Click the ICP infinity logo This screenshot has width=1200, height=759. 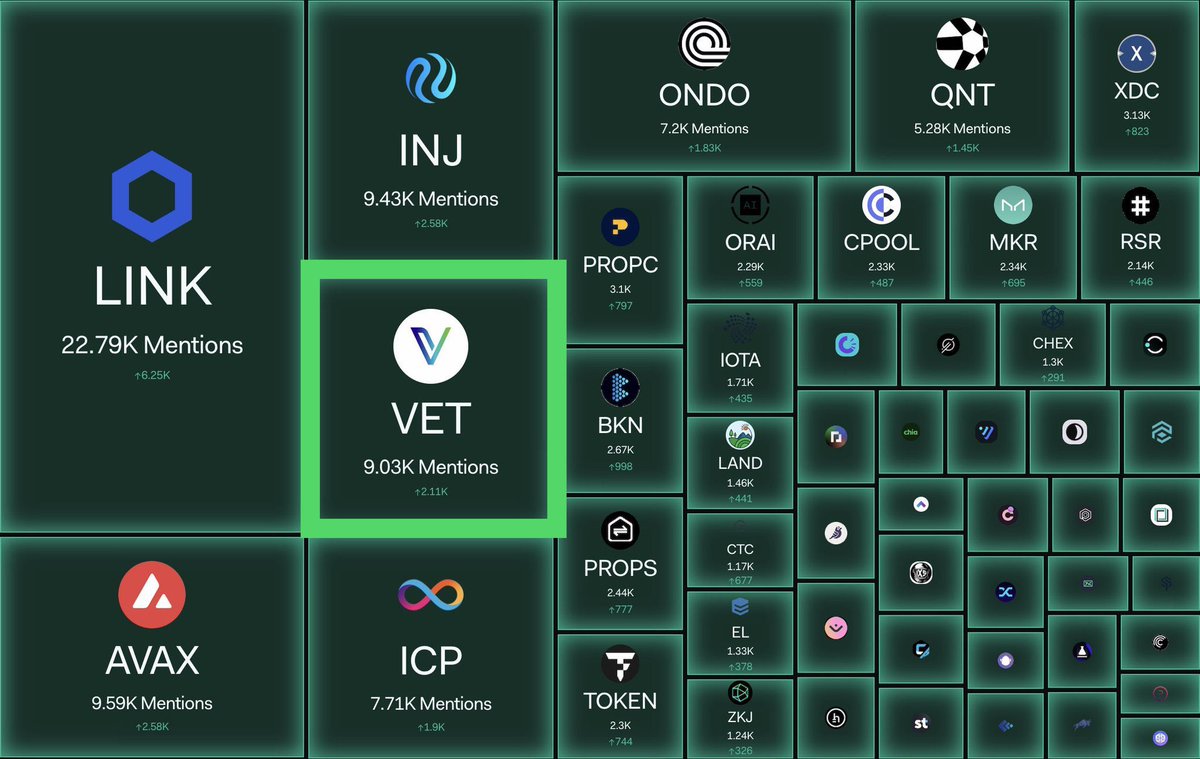click(431, 595)
